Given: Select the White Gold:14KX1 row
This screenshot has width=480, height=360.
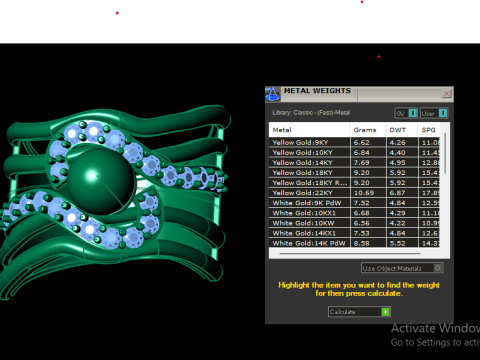Looking at the screenshot, I should tap(354, 233).
